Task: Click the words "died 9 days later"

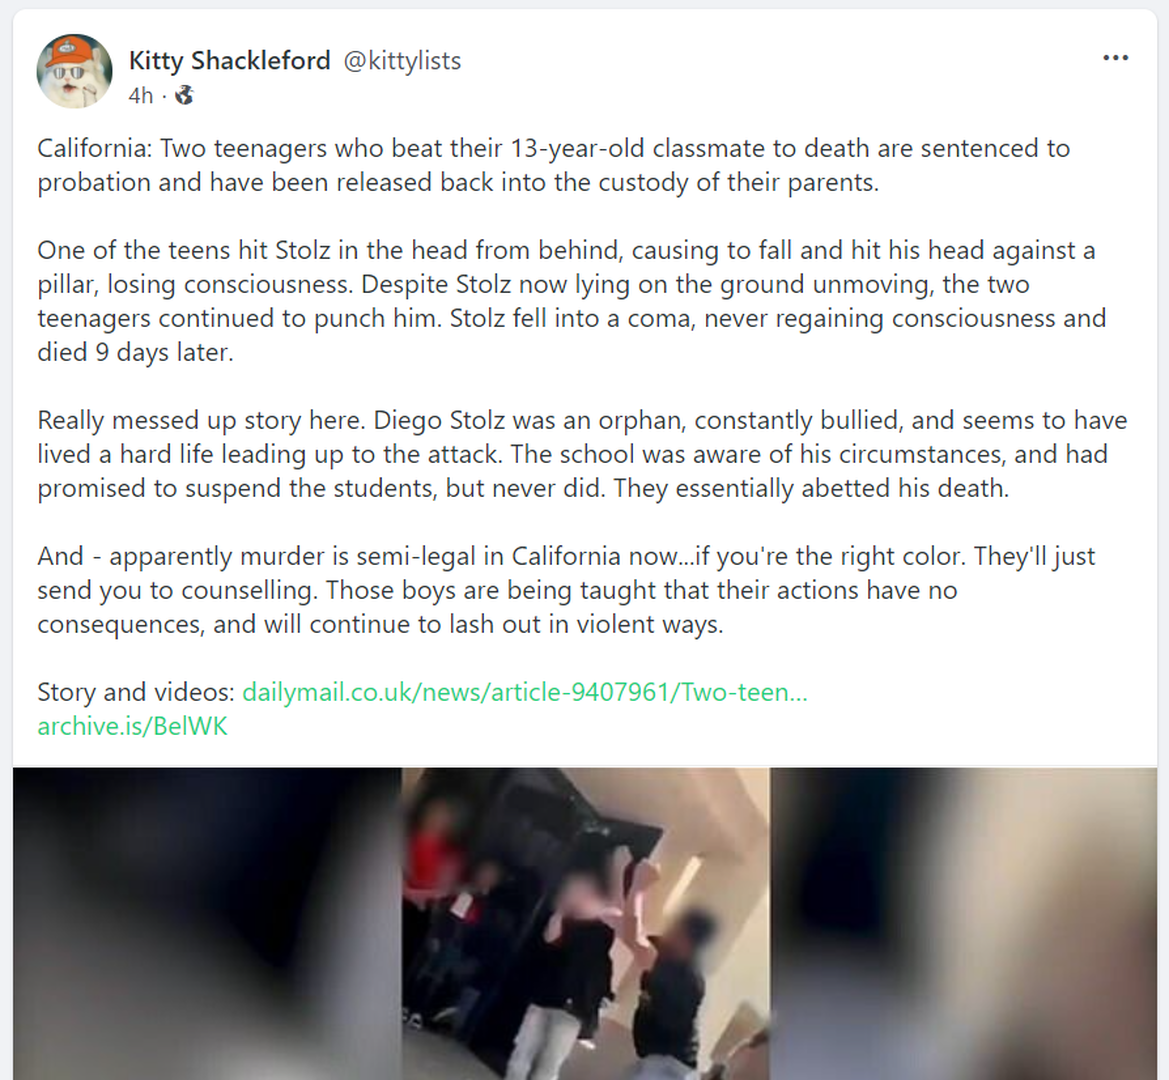Action: (133, 352)
